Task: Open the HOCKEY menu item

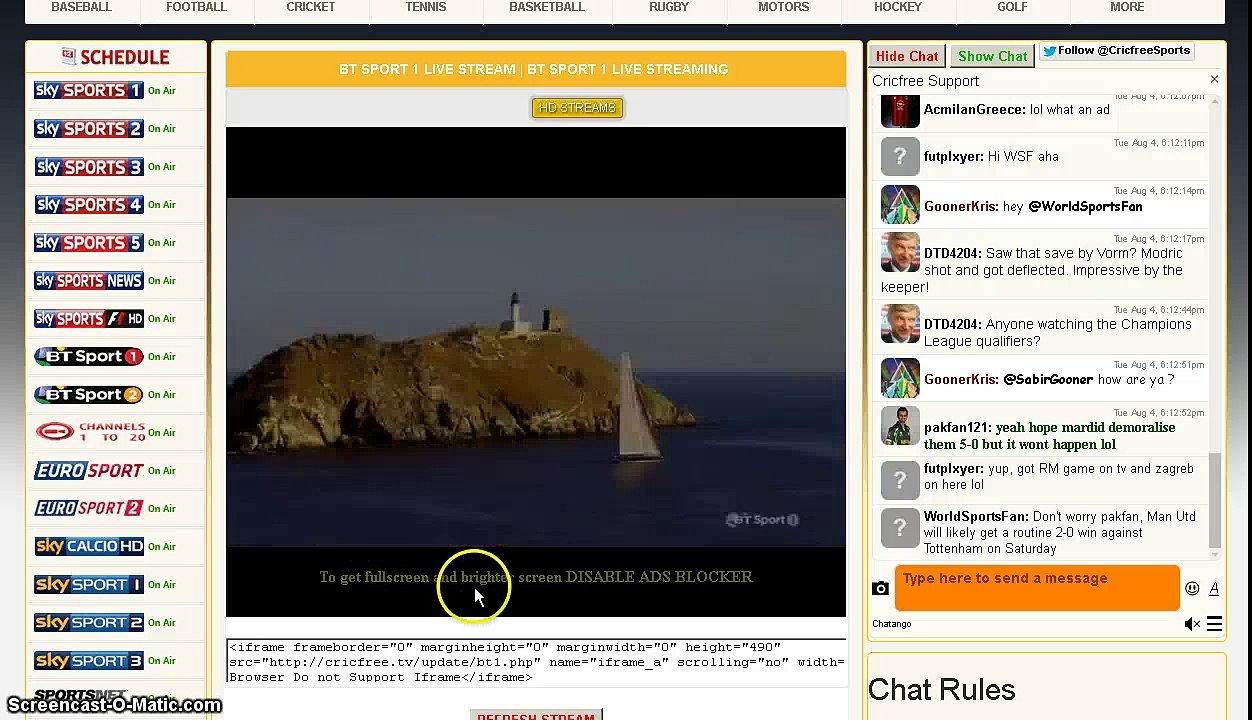Action: [x=898, y=7]
